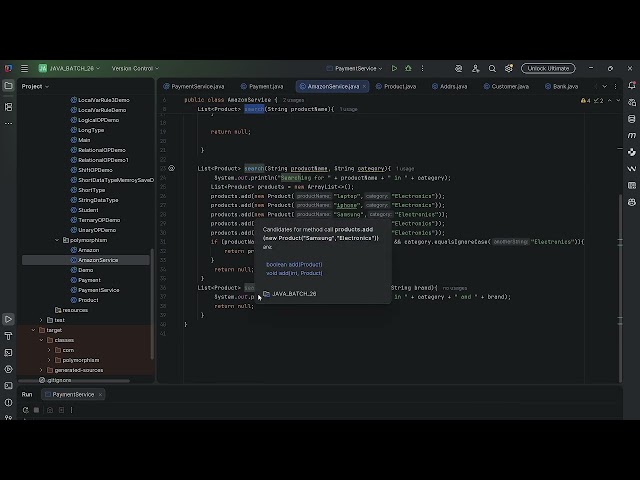The width and height of the screenshot is (640, 480).
Task: Choose boolean add(Product) candidate
Action: pyautogui.click(x=294, y=264)
